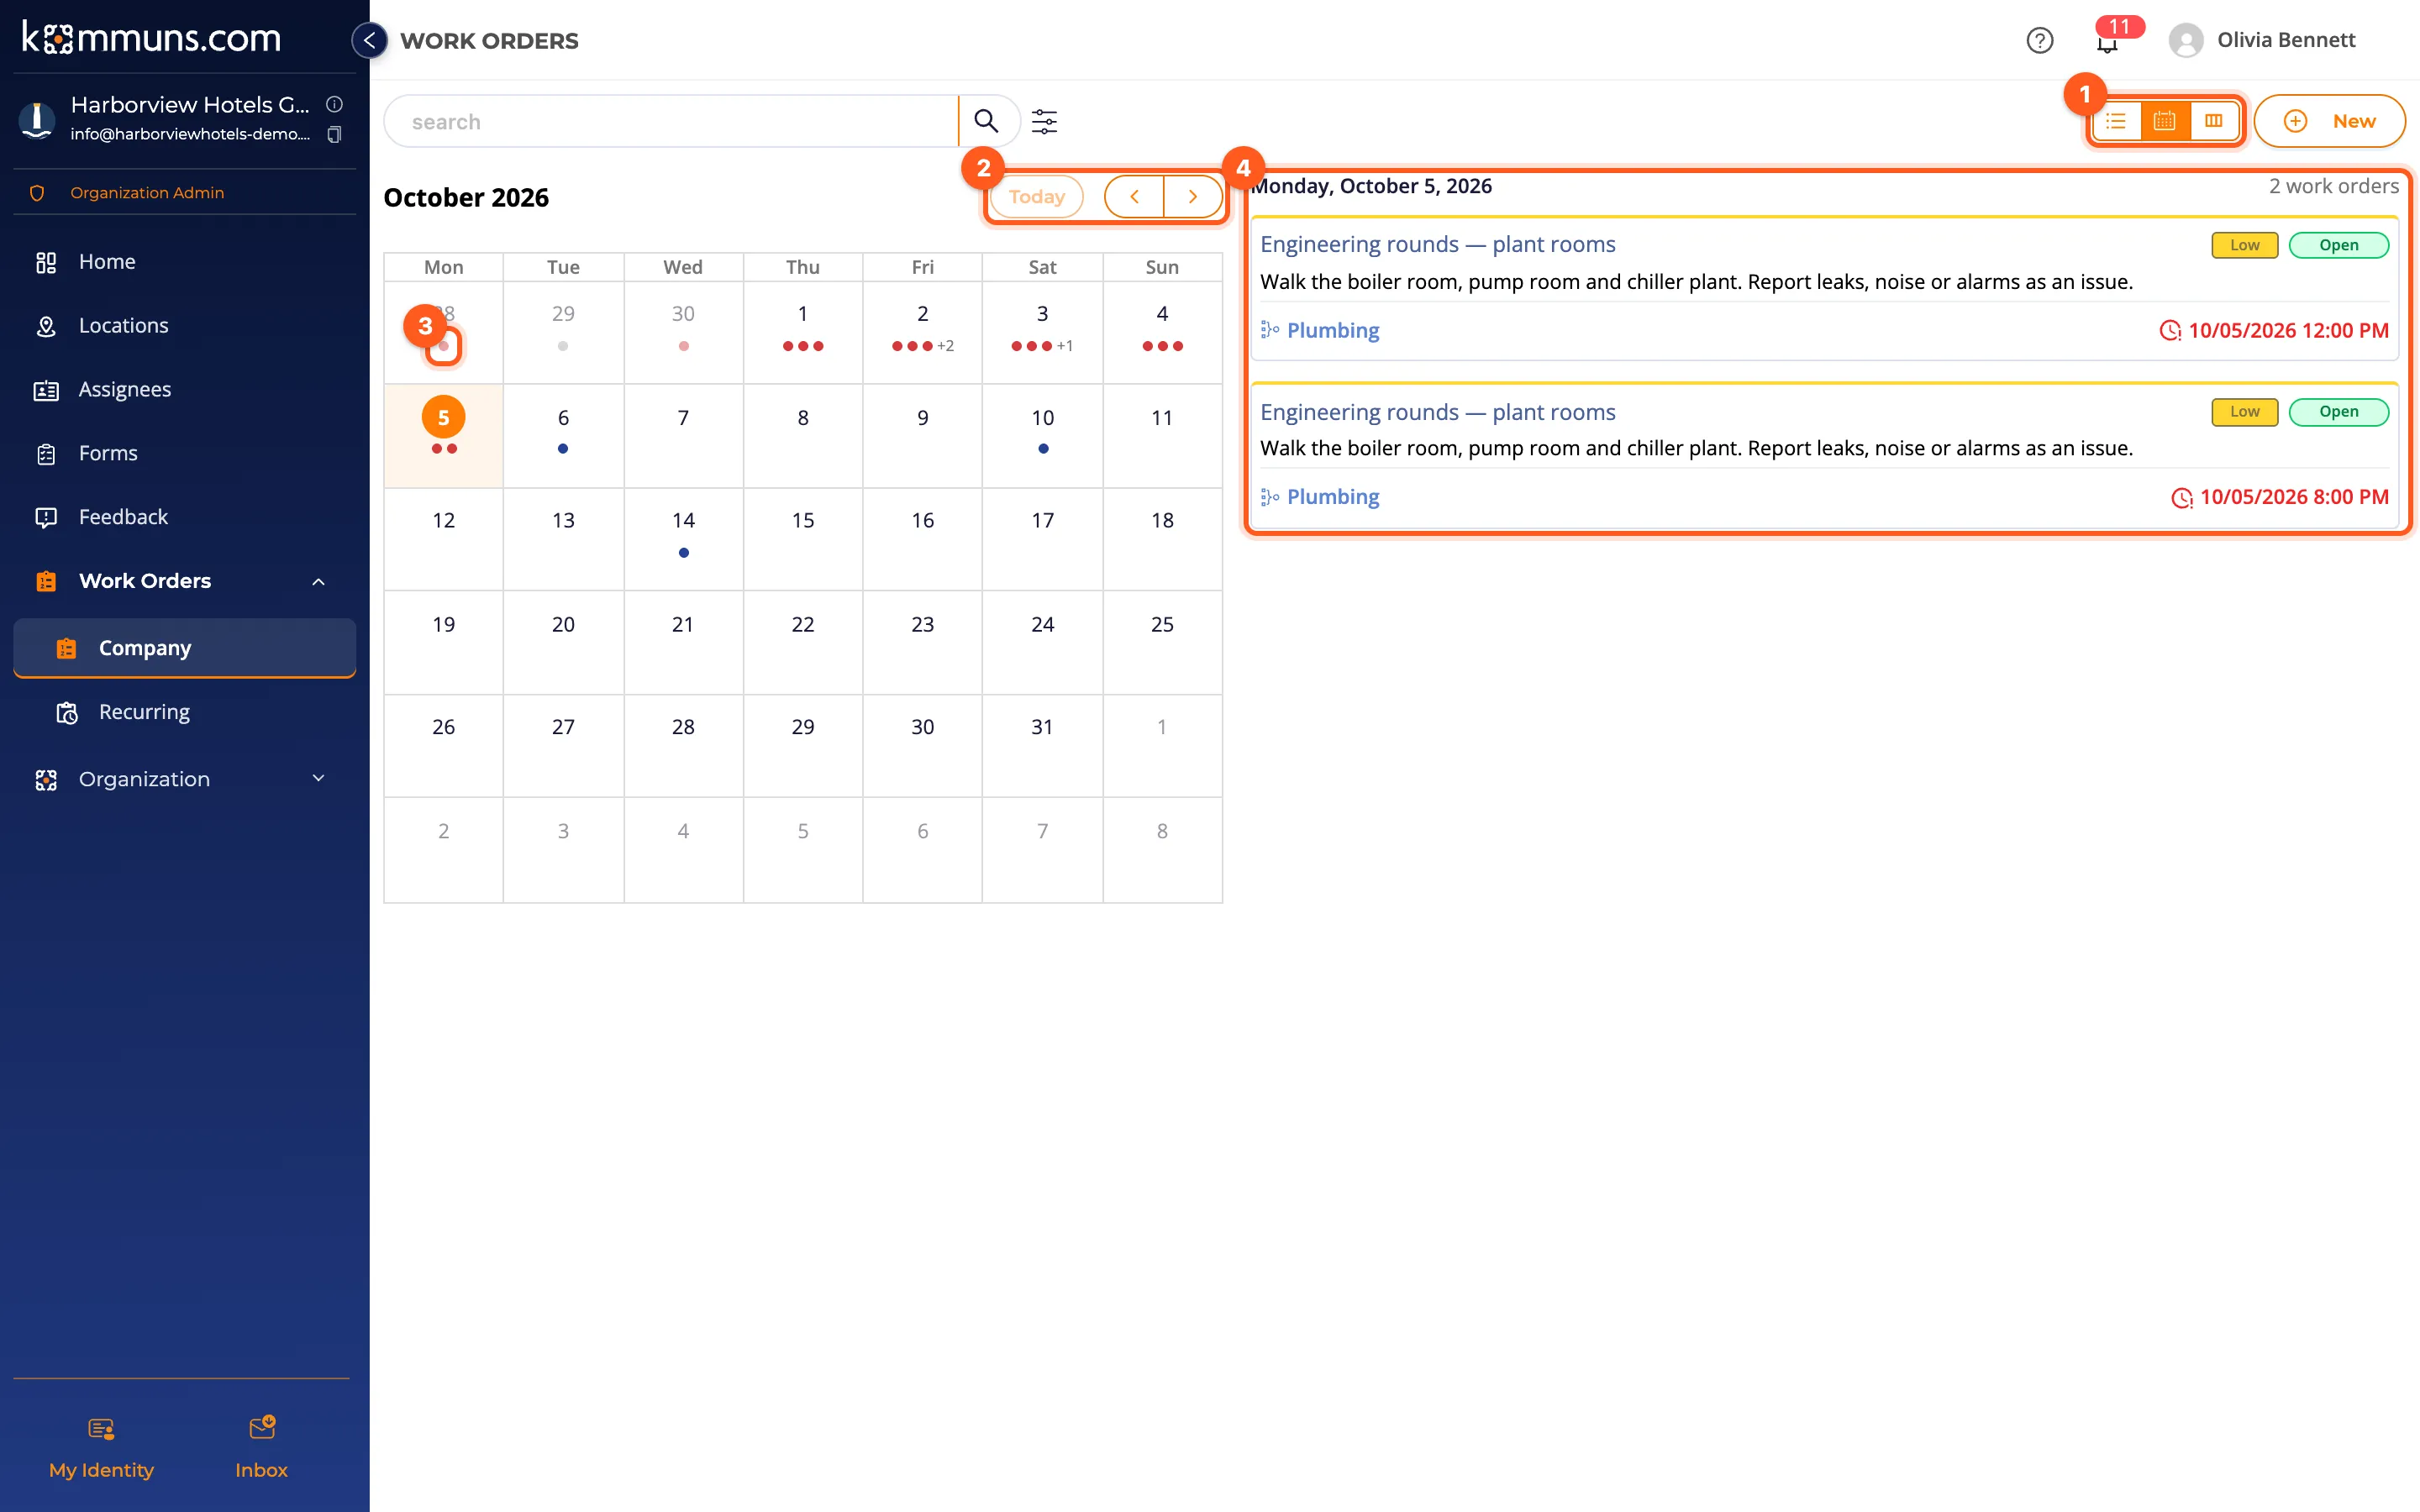
Task: Click the search magnifier icon
Action: pos(986,121)
